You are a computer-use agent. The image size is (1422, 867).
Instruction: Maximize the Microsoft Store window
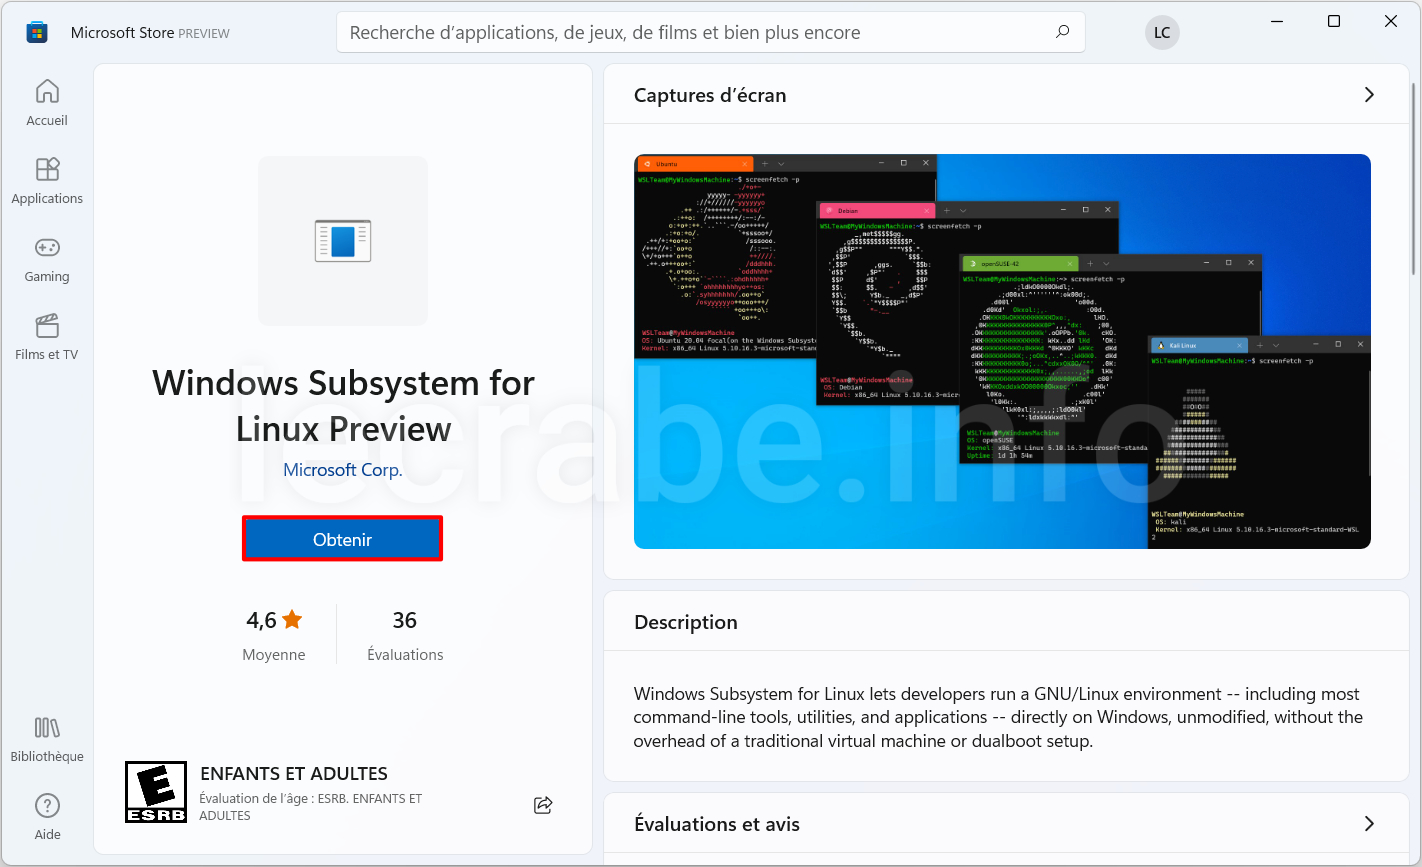click(1334, 21)
